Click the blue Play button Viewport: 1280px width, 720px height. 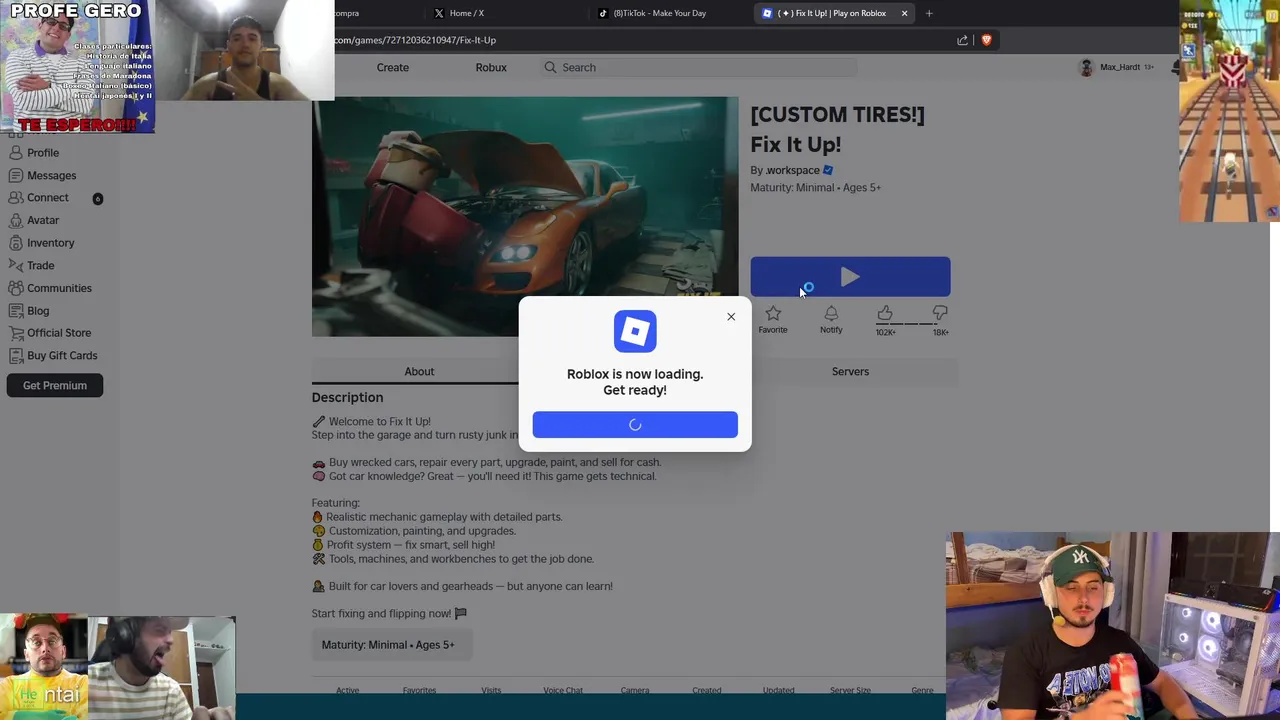(850, 277)
